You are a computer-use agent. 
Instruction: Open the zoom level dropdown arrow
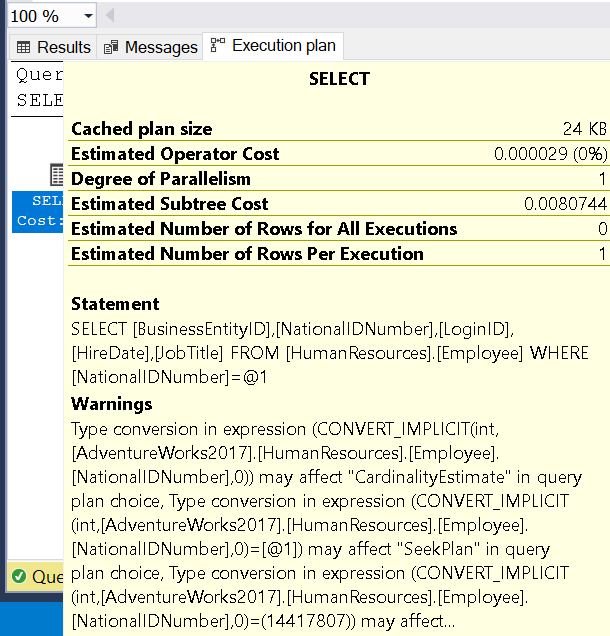click(x=88, y=16)
